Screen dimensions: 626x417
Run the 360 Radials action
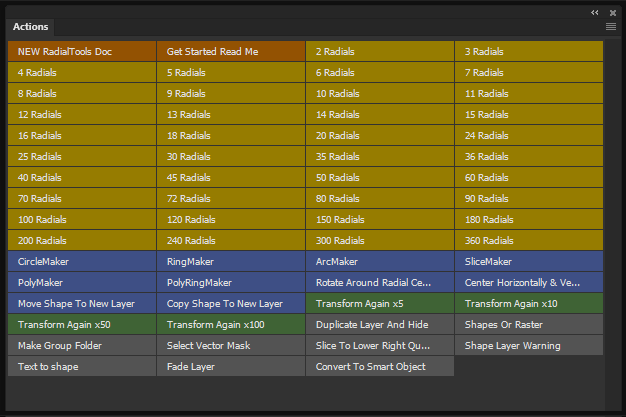[529, 240]
